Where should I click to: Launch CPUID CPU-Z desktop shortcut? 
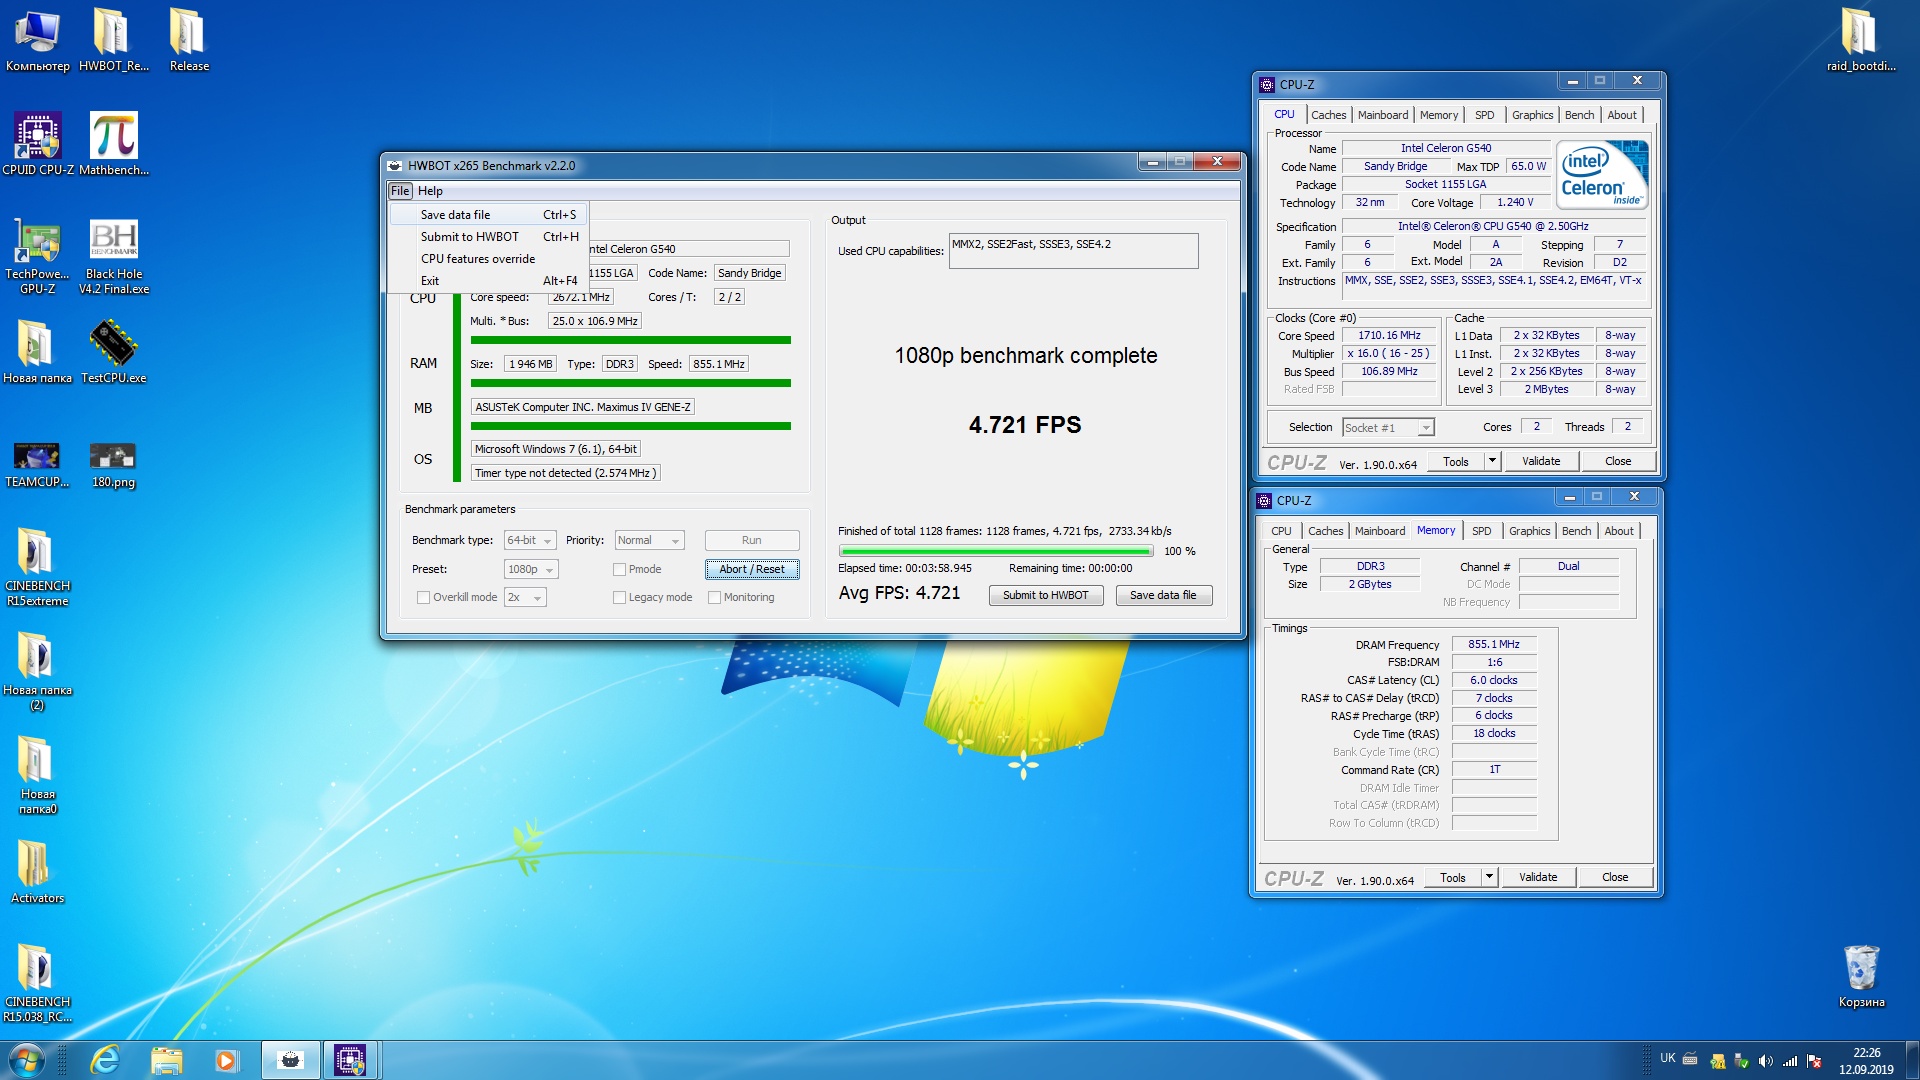(x=38, y=145)
